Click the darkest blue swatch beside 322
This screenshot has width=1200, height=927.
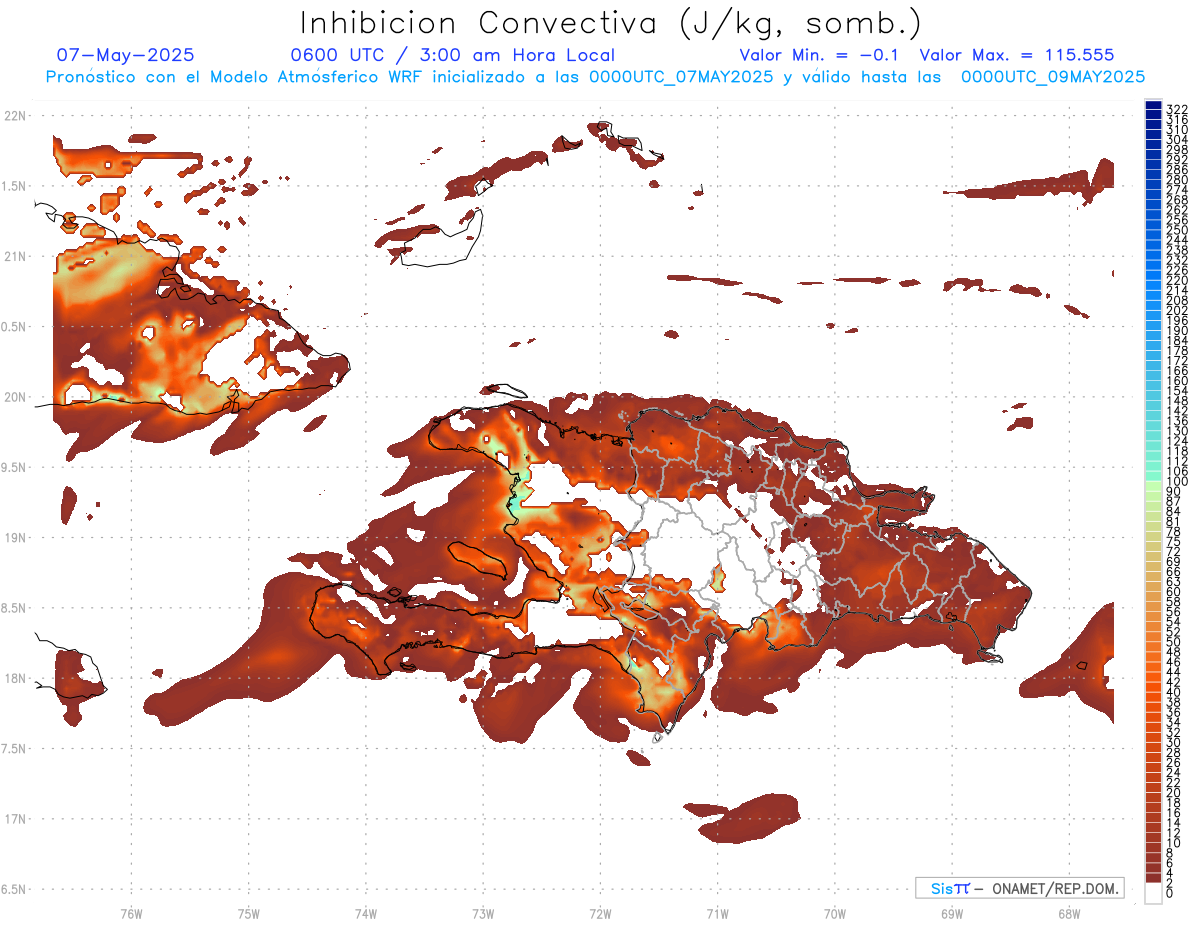[x=1153, y=107]
